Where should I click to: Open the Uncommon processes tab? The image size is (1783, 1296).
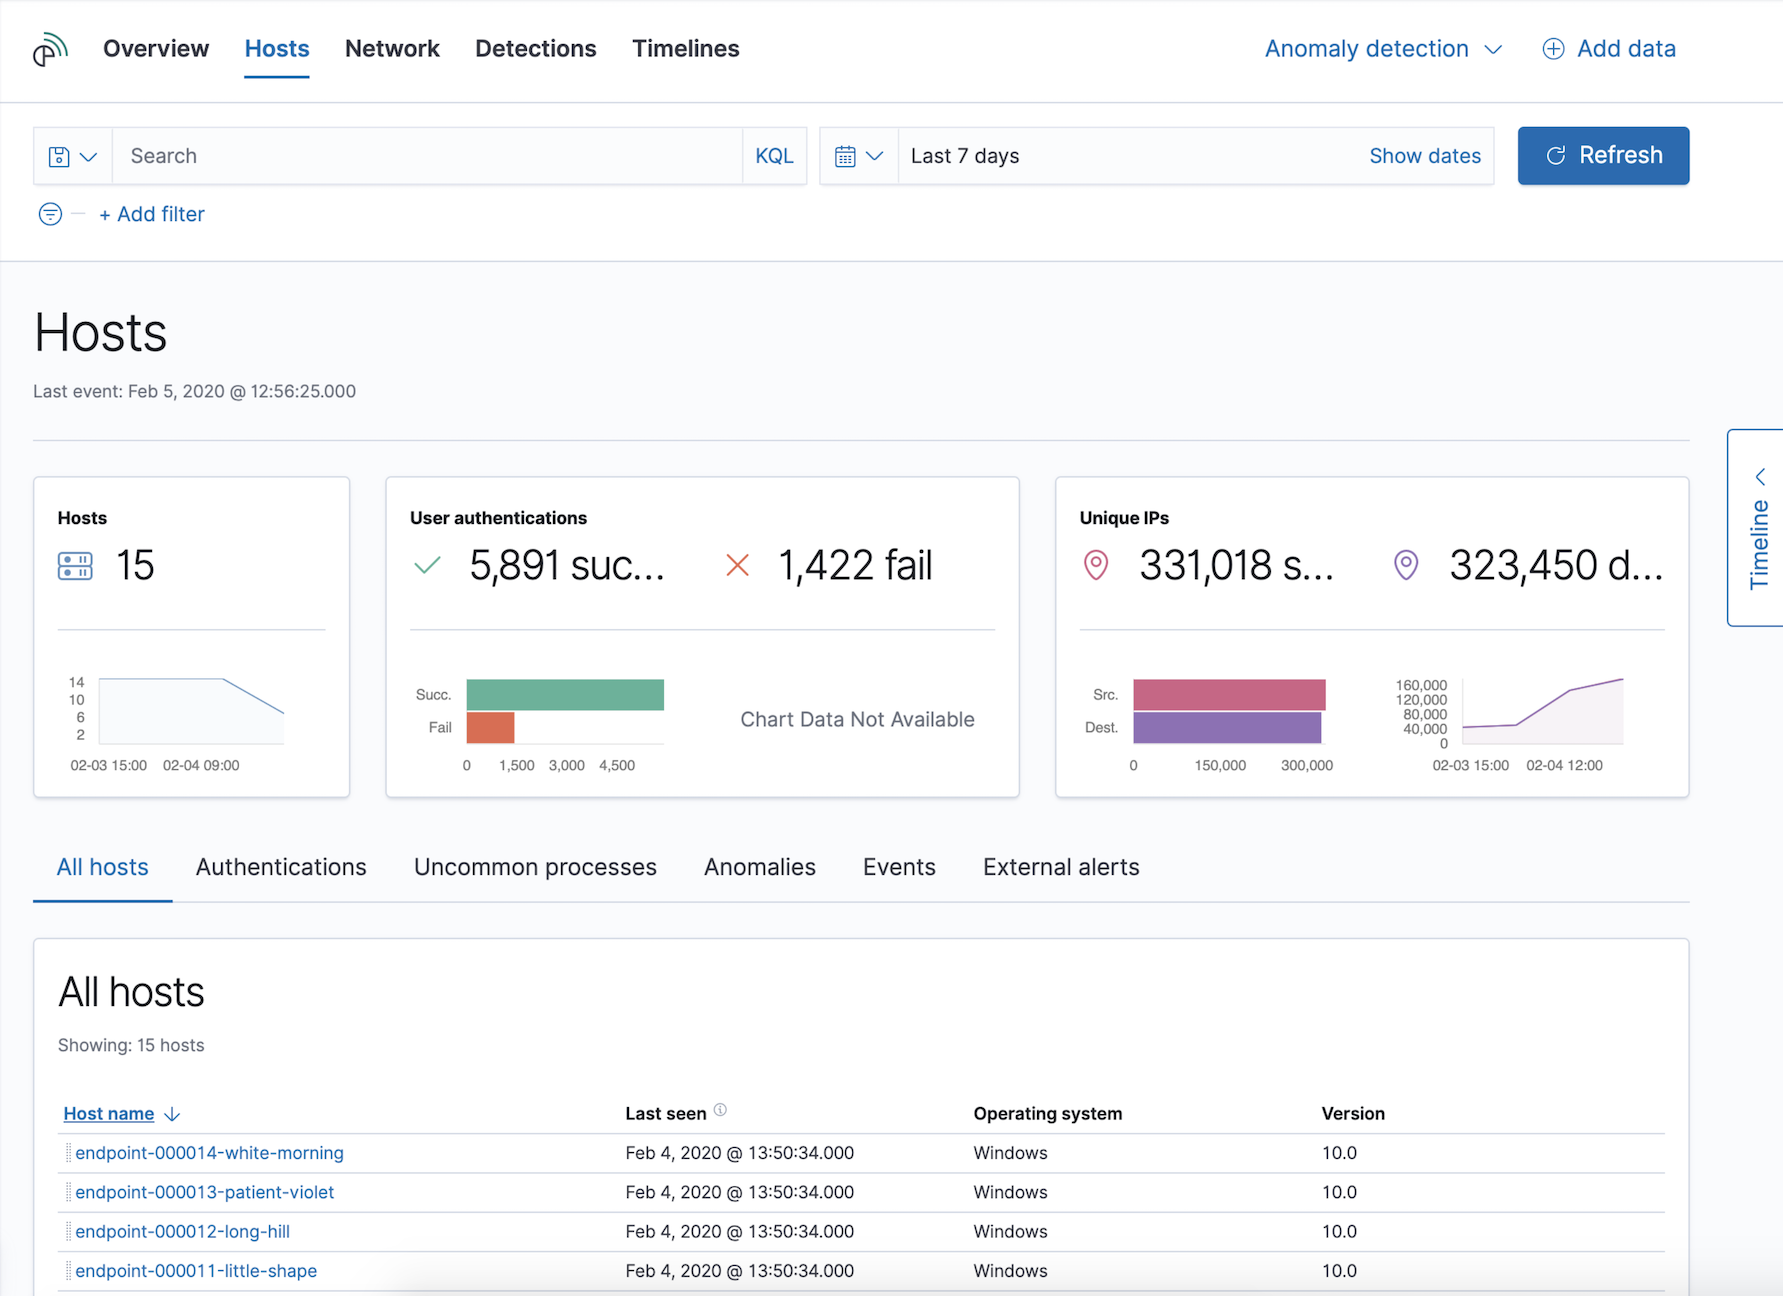point(535,867)
